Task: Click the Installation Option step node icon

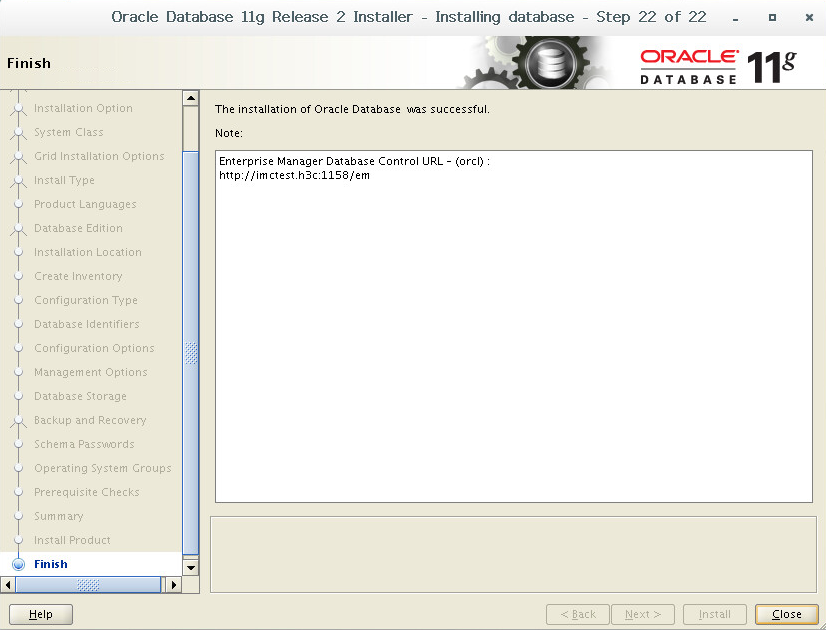Action: pyautogui.click(x=18, y=109)
